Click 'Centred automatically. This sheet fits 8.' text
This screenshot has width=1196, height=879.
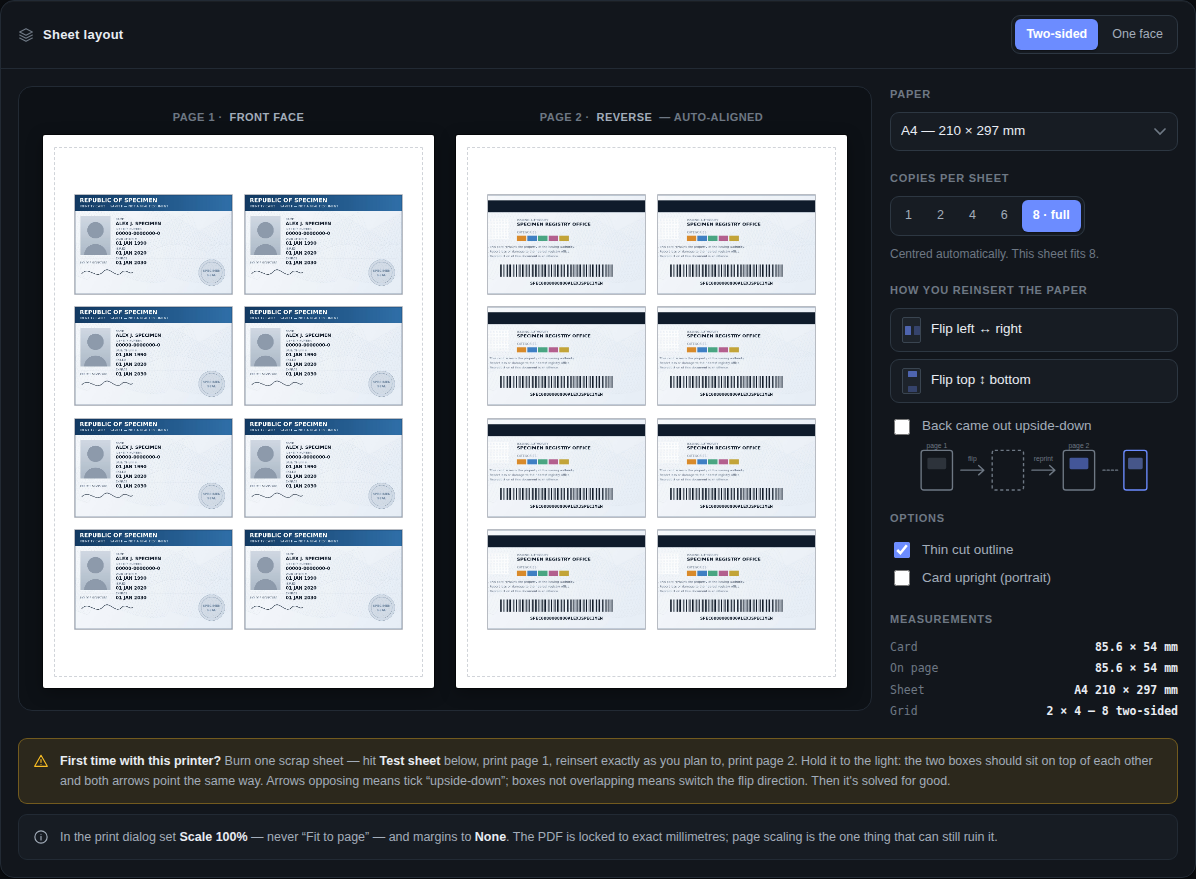994,254
